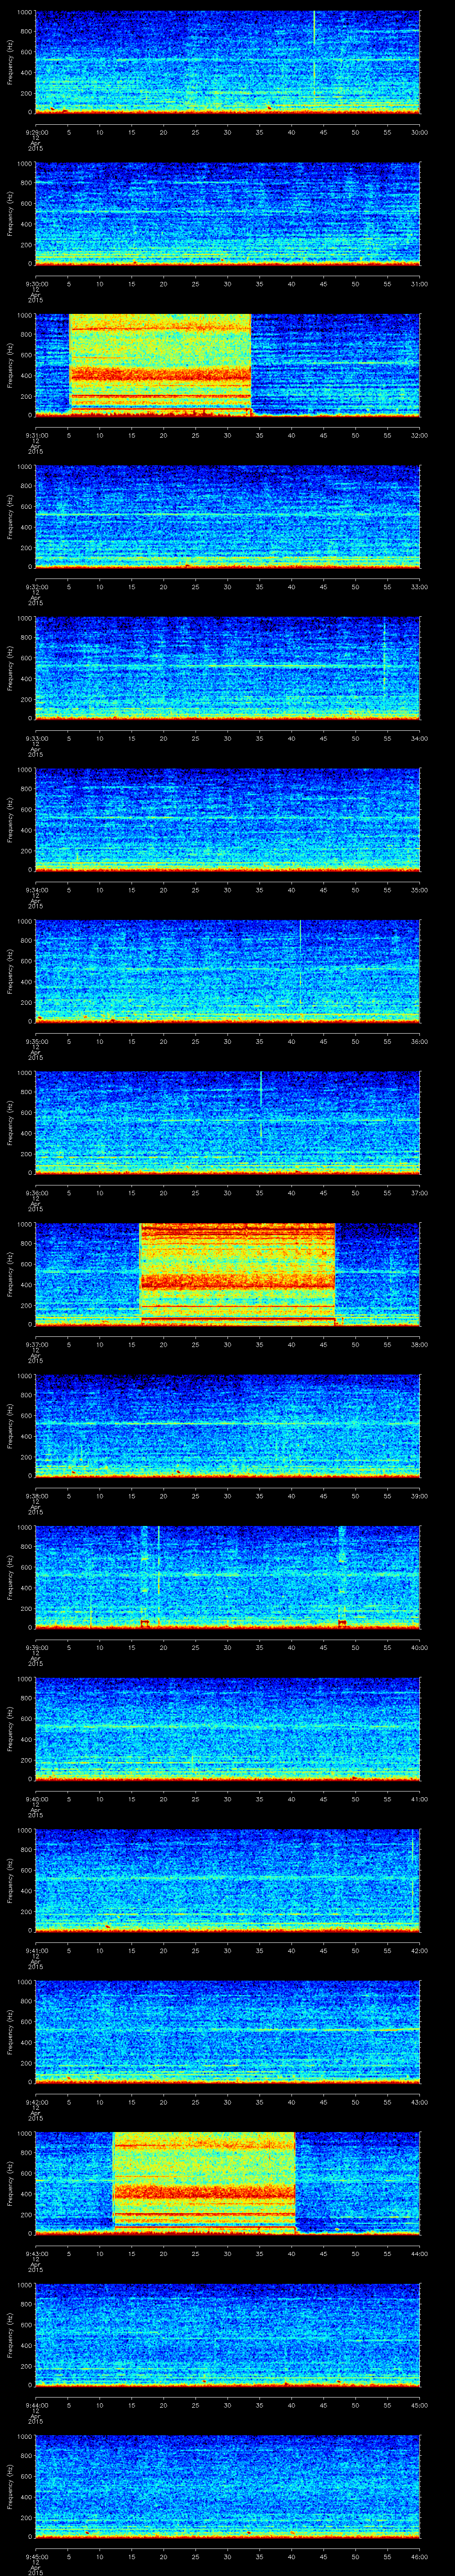Click the 30-second tick label under the 9:40:00 panel

[227, 1800]
